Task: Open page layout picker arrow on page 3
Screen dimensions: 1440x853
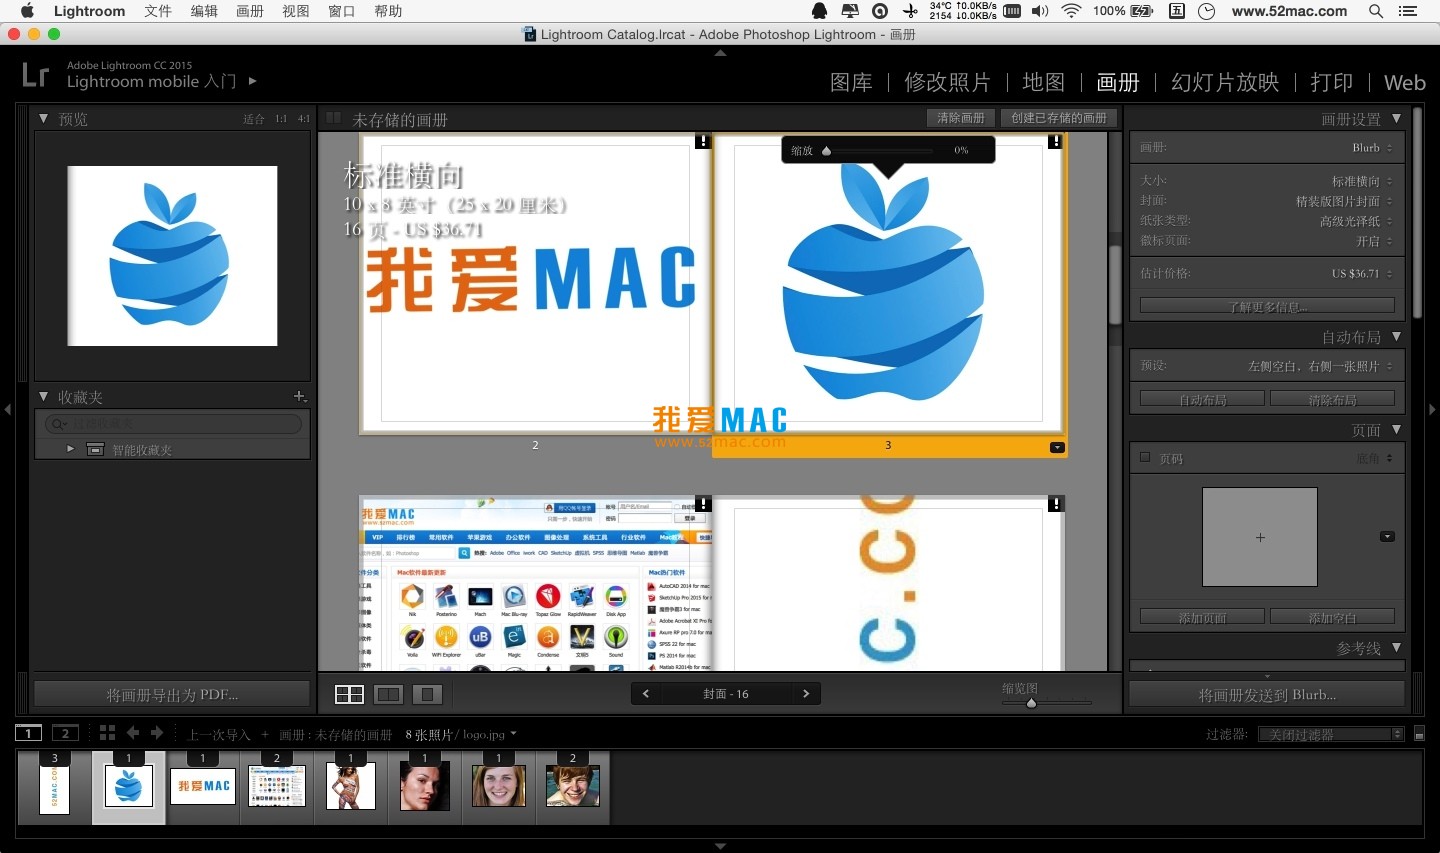Action: (1057, 447)
